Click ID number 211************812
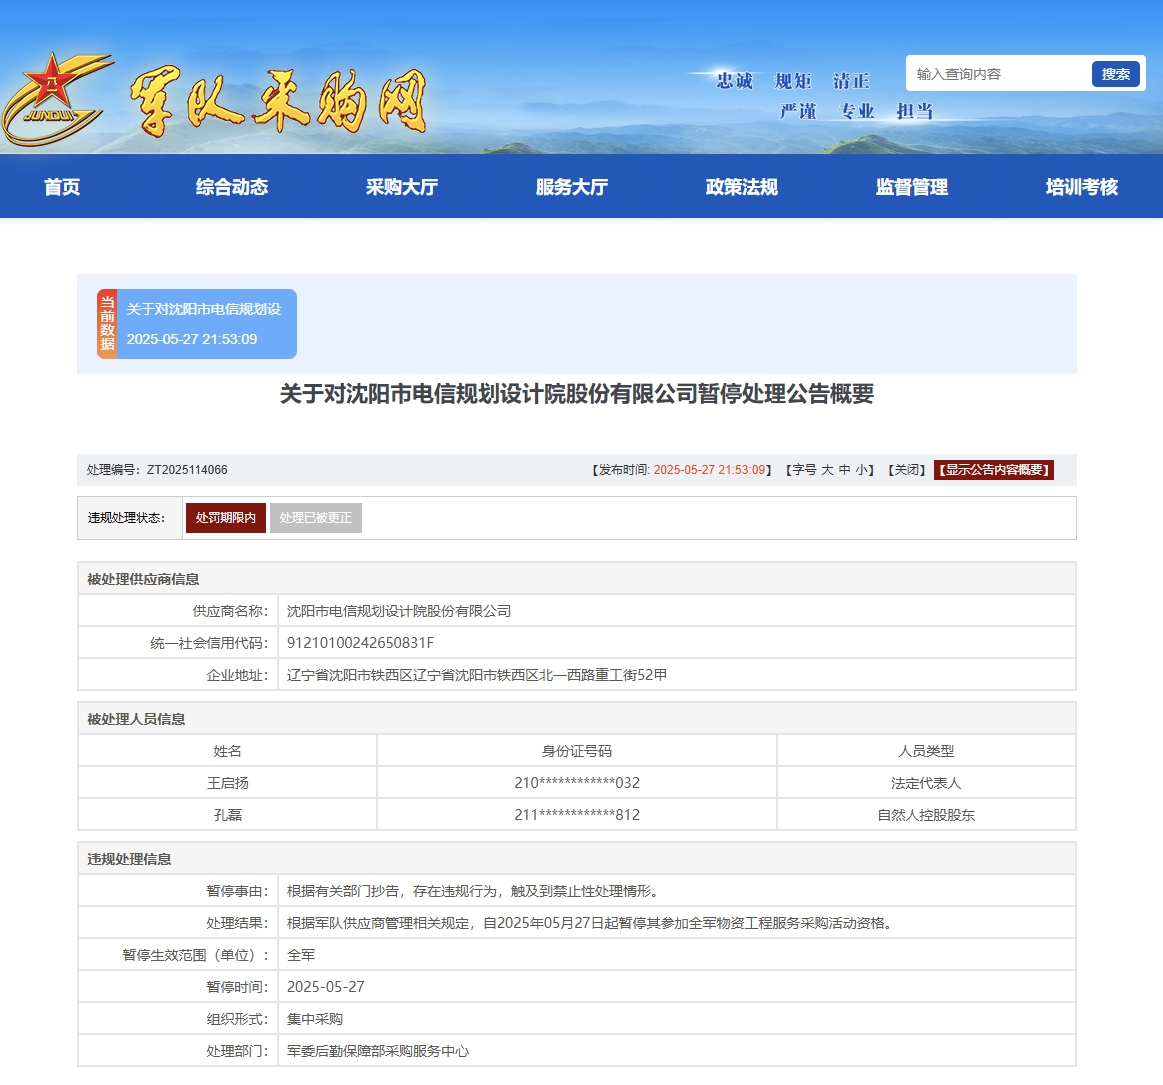 click(577, 815)
